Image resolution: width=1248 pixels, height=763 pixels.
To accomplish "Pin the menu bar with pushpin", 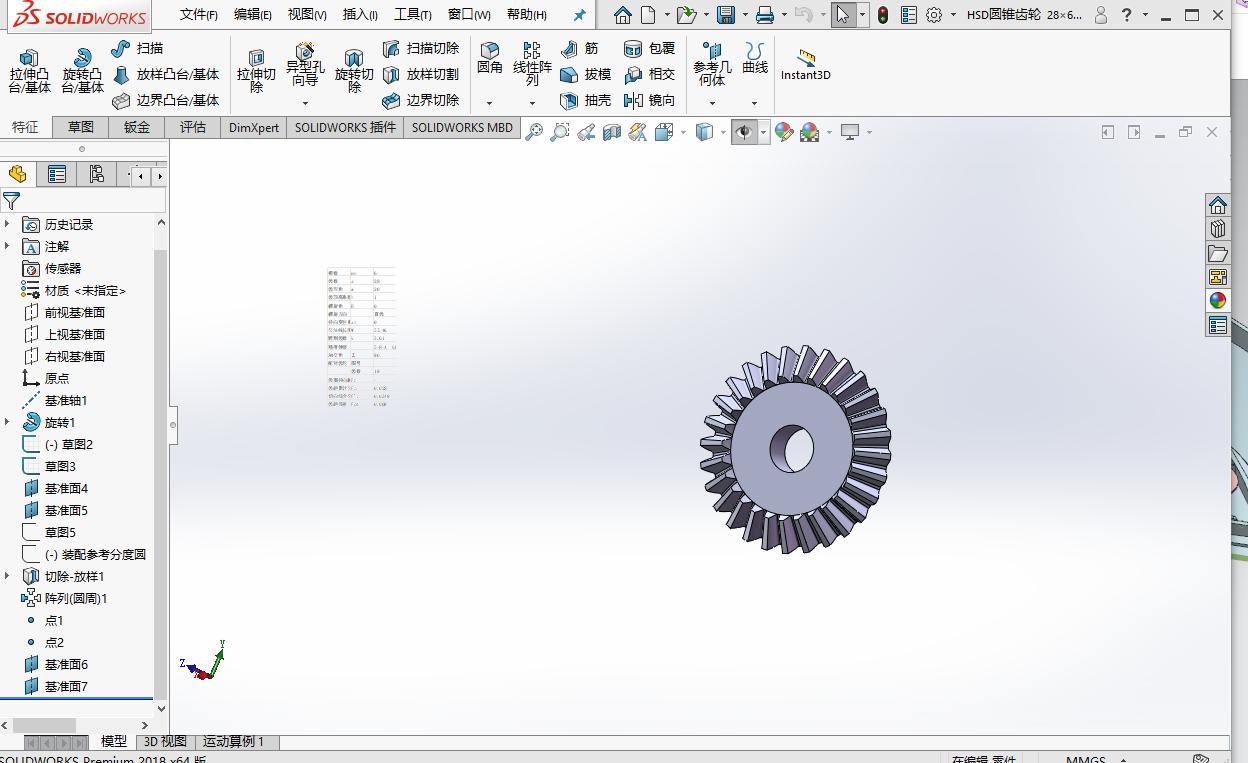I will [x=579, y=15].
